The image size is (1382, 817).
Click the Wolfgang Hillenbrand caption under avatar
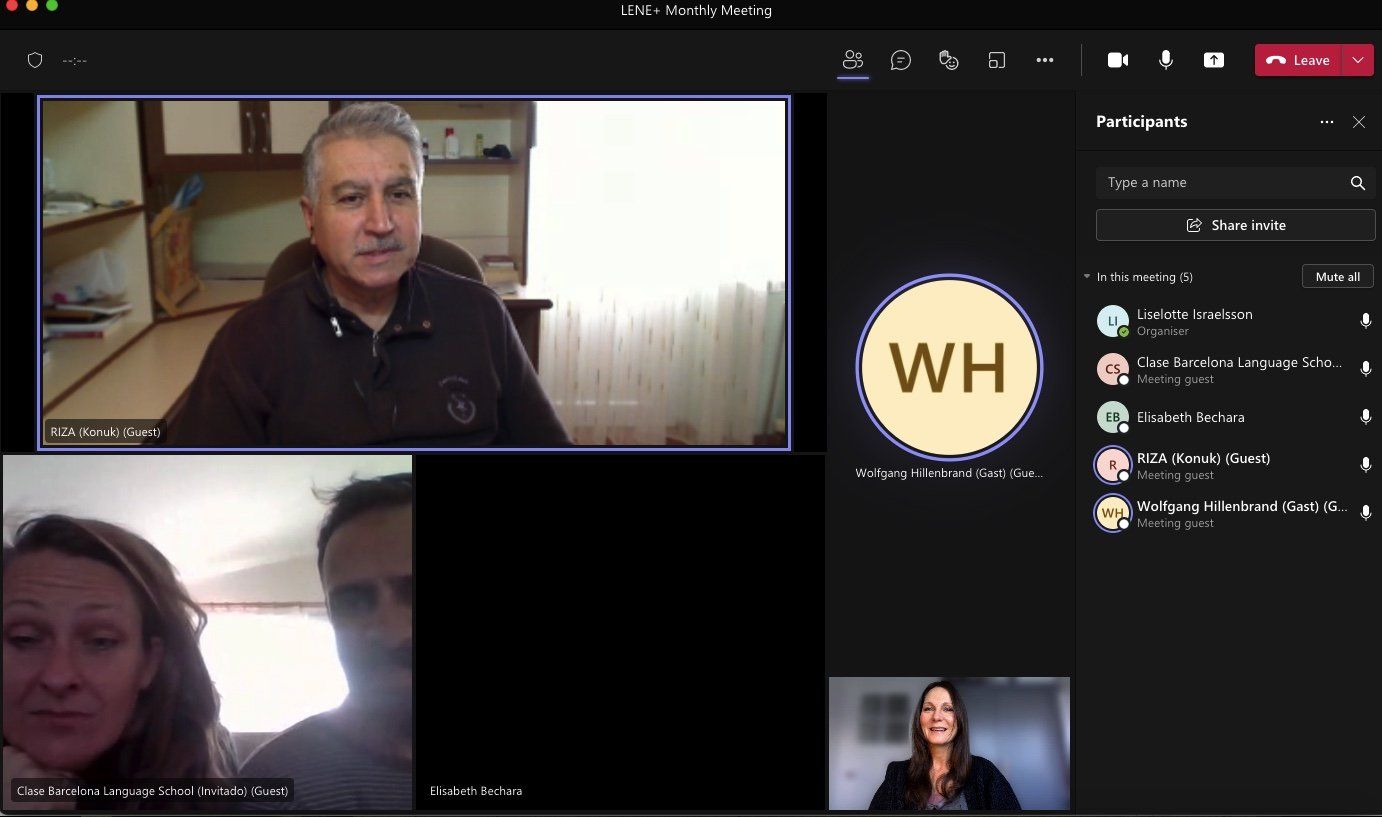[x=949, y=473]
